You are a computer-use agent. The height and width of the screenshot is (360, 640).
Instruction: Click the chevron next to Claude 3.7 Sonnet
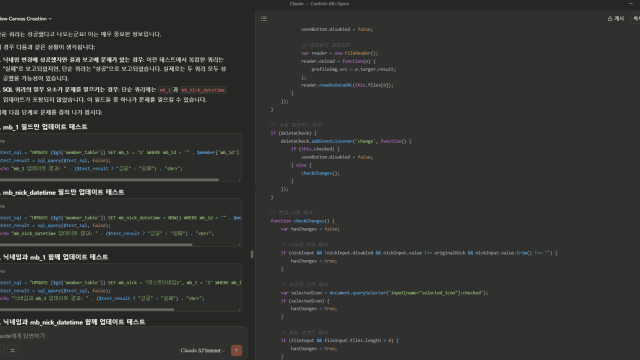point(223,351)
